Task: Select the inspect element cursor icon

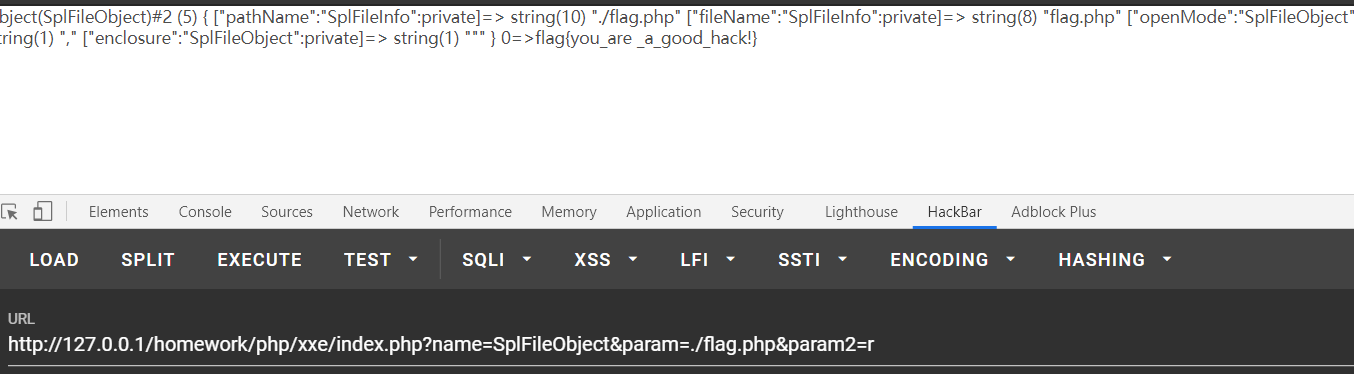Action: tap(9, 211)
